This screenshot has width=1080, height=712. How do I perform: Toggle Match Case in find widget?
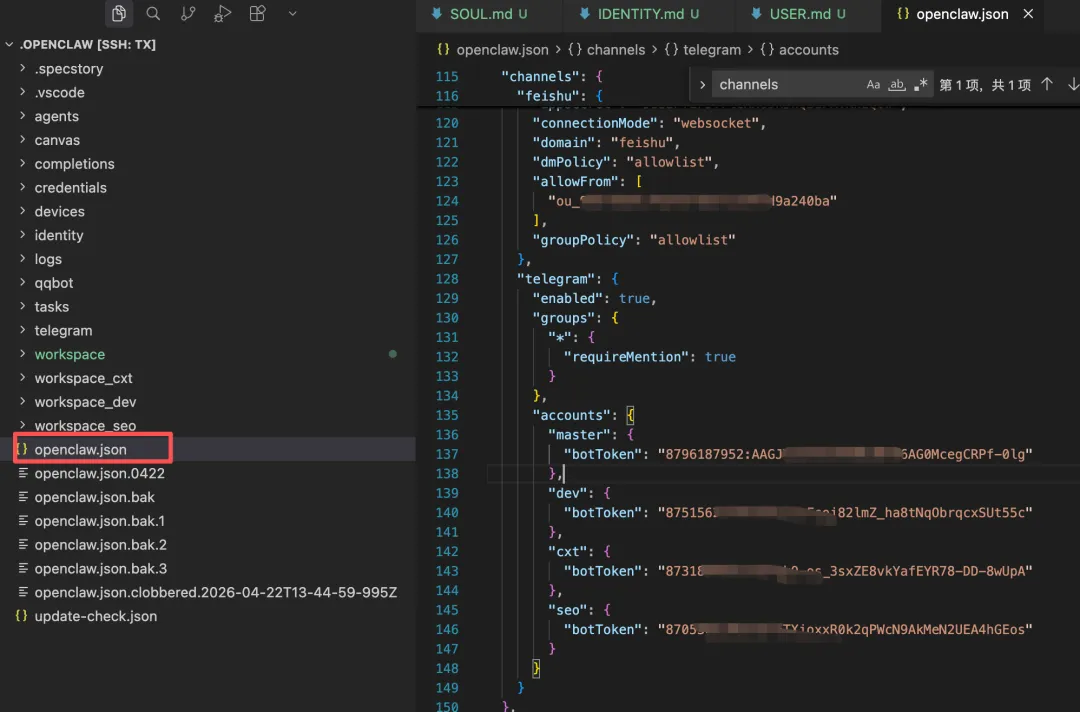pos(873,85)
